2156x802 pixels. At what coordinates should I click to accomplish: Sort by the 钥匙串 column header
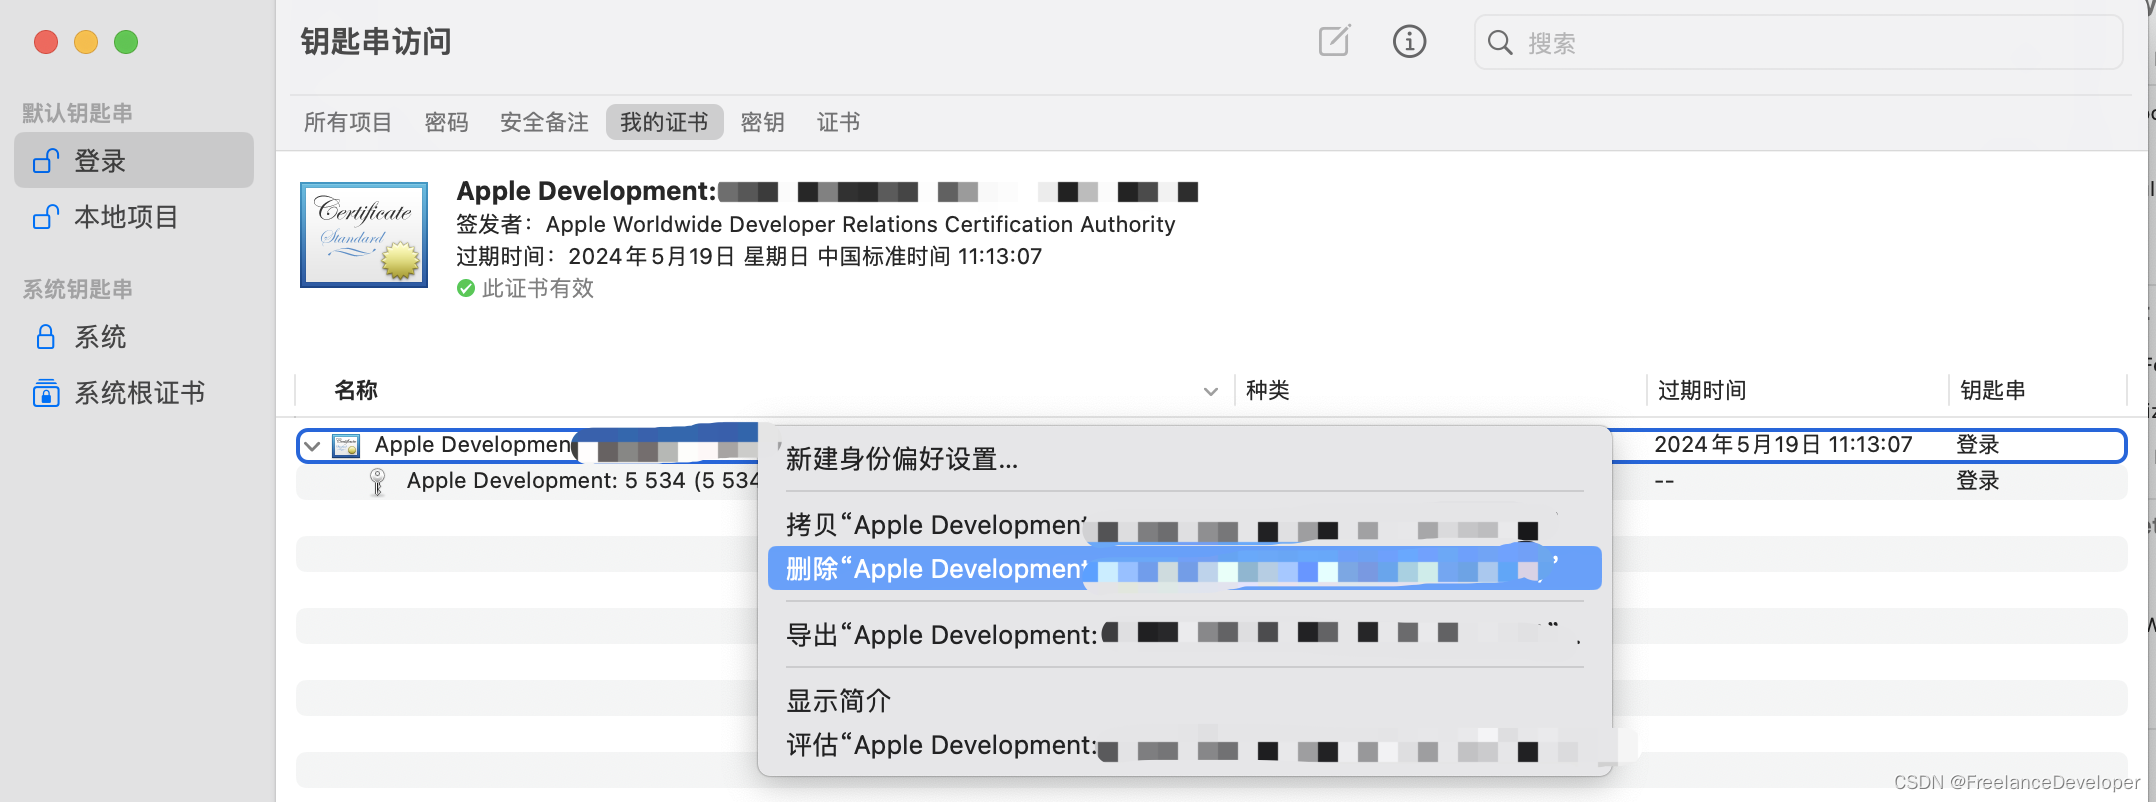point(1992,390)
